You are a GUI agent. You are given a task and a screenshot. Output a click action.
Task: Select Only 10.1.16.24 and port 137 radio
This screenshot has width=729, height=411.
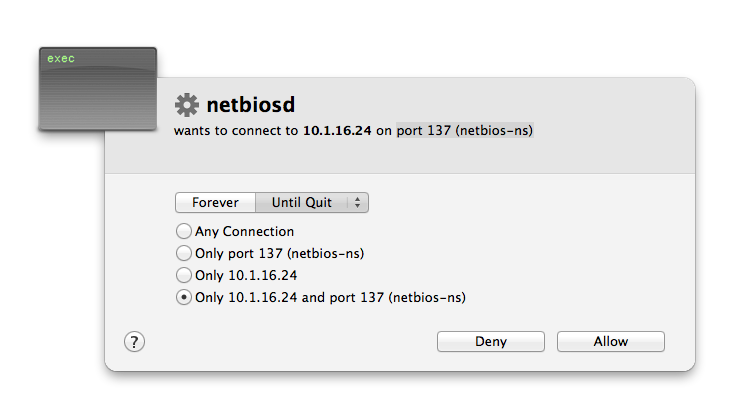pos(184,297)
